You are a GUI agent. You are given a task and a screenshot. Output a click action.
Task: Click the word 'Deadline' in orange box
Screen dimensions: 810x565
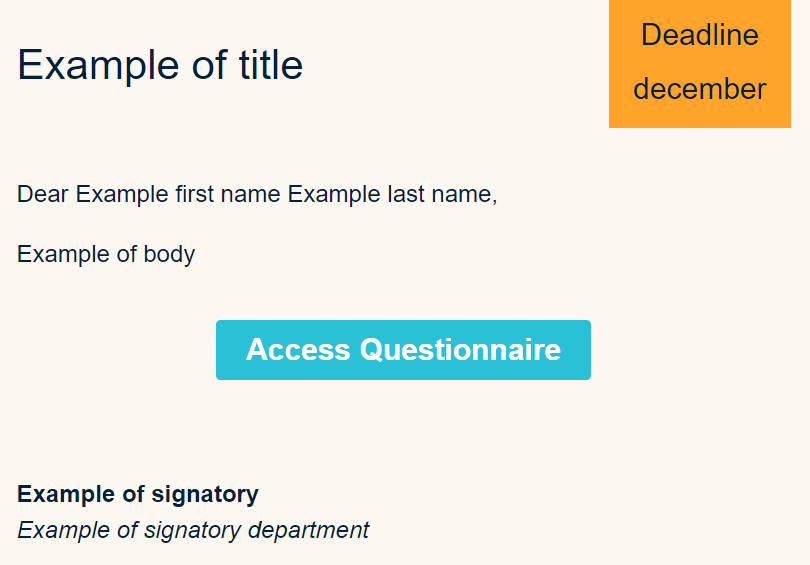[699, 35]
